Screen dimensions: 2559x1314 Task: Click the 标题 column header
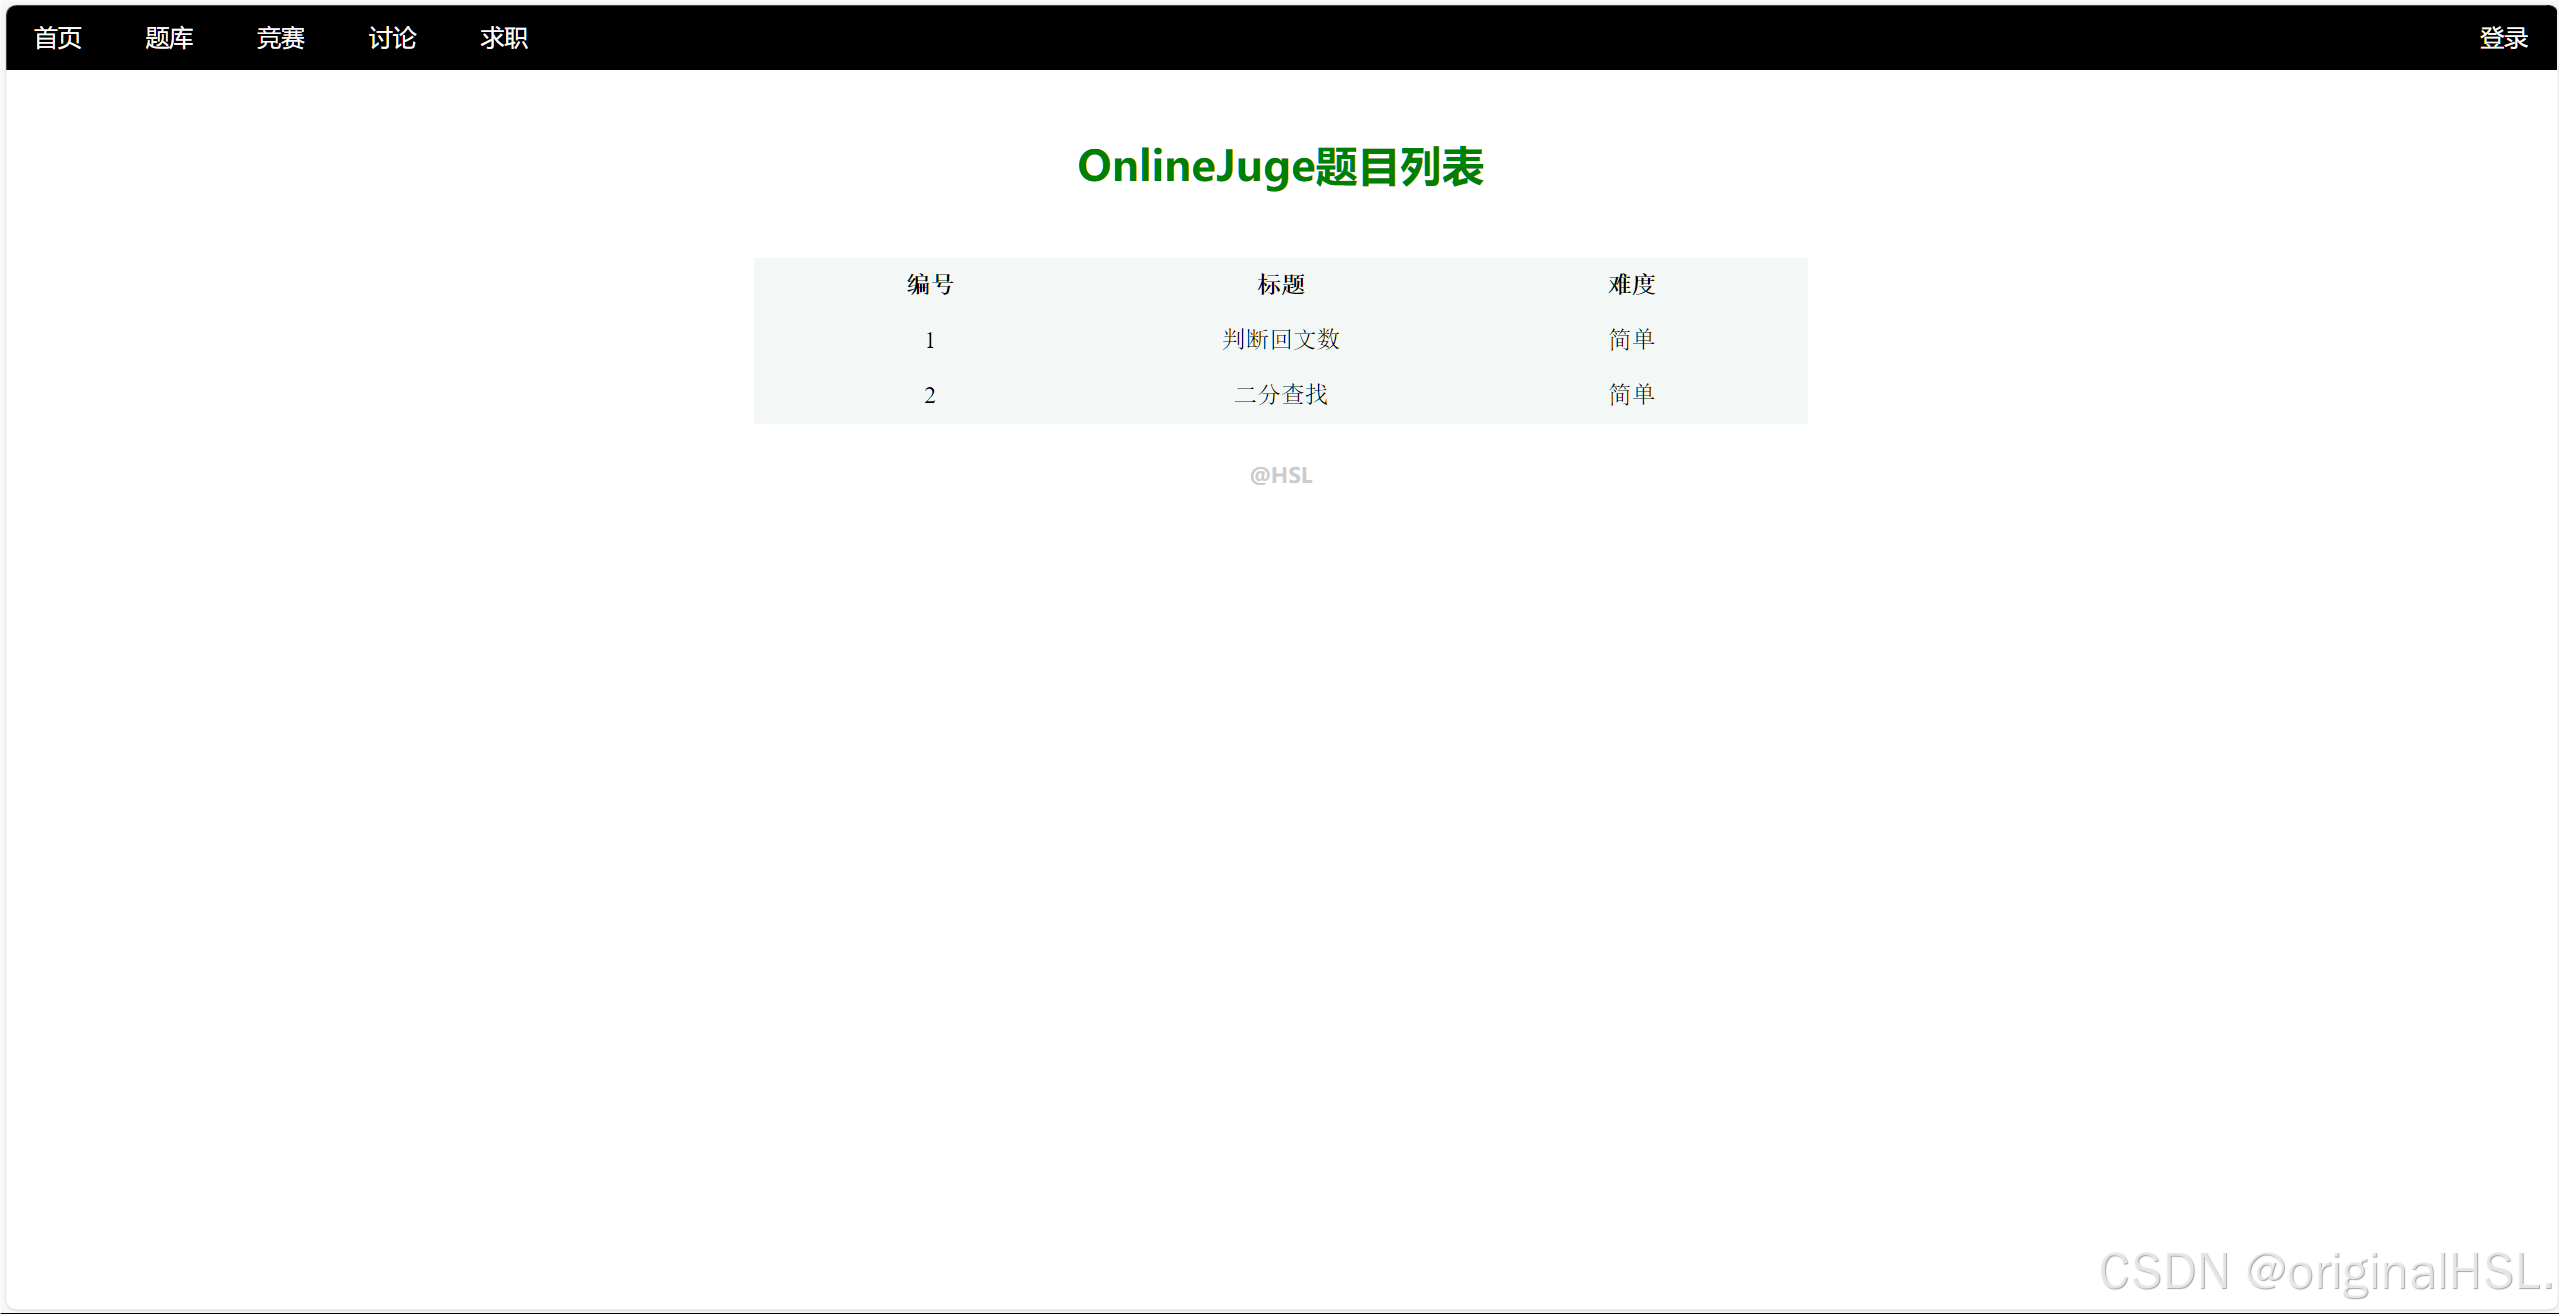[1280, 285]
